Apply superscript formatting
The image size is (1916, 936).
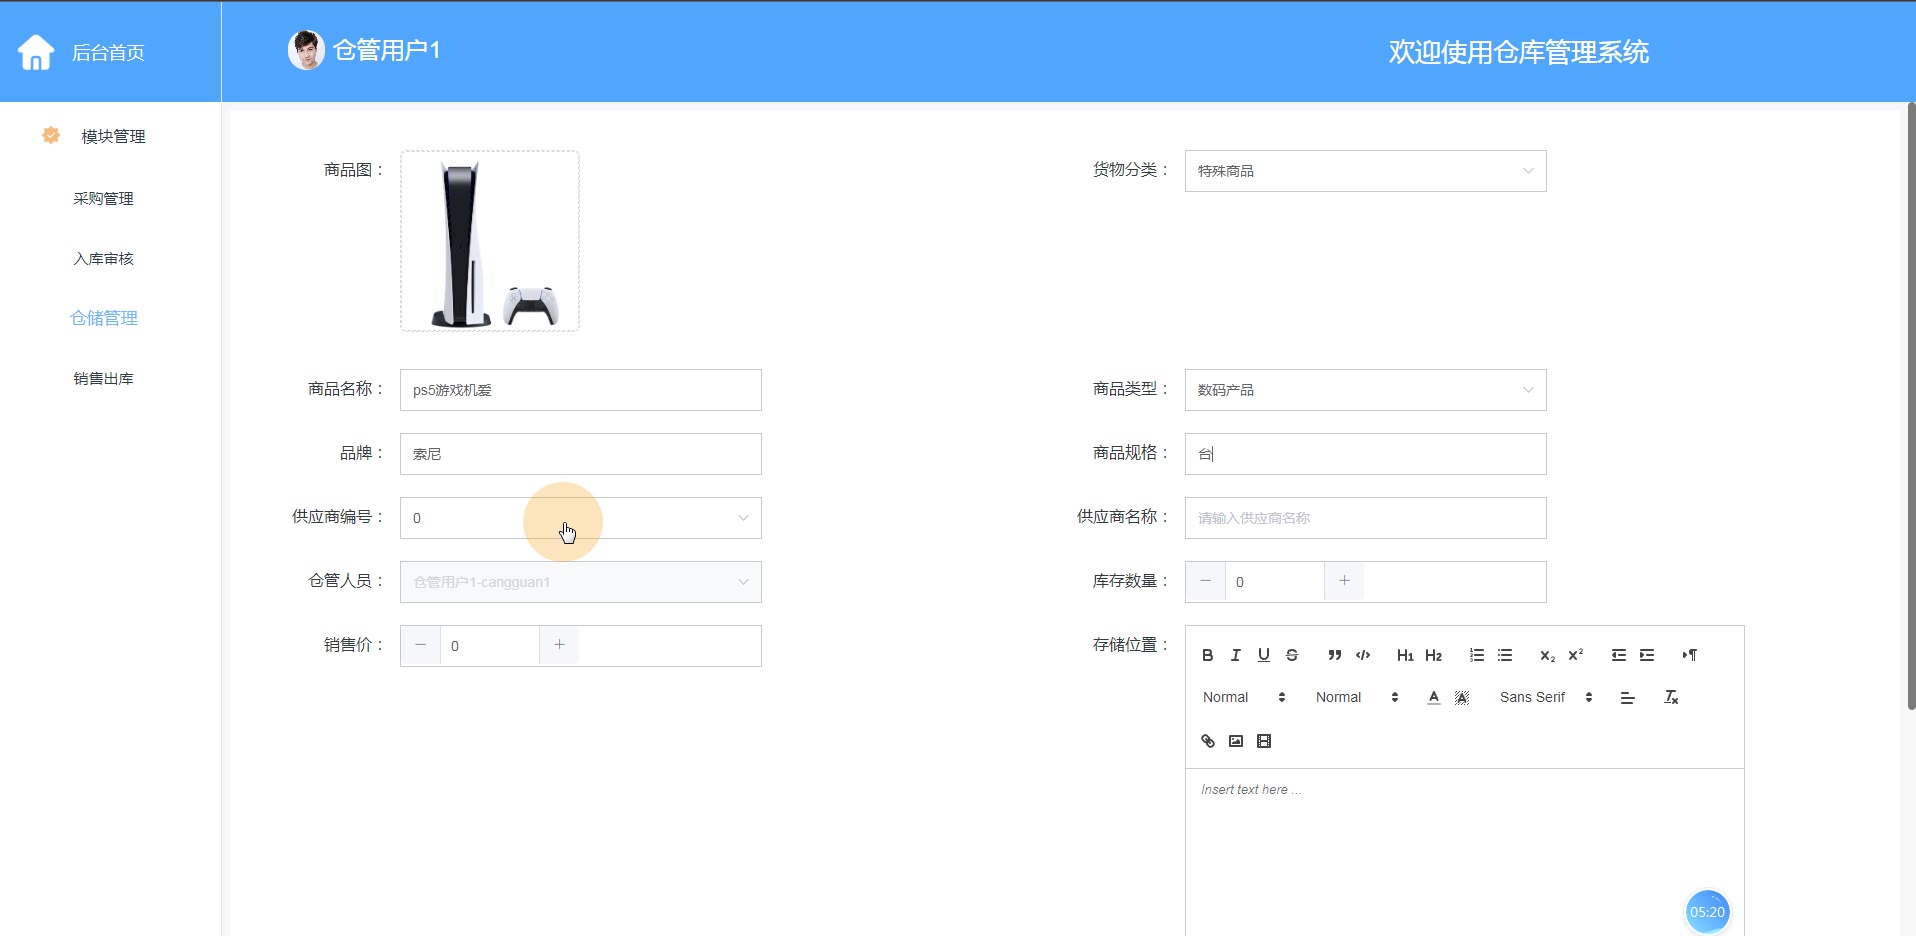point(1575,655)
